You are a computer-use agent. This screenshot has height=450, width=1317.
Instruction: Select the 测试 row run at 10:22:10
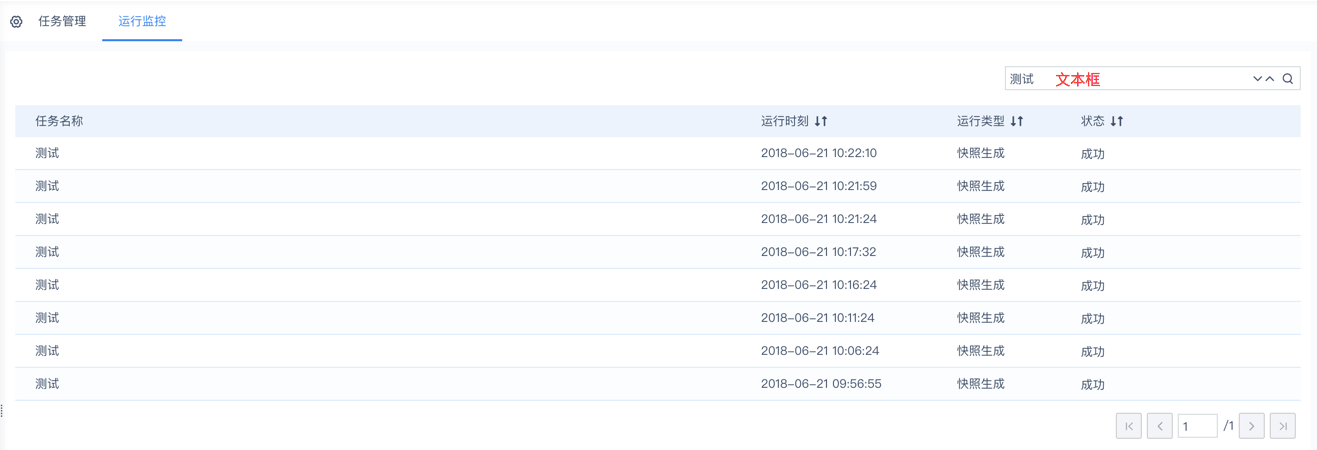tap(47, 153)
